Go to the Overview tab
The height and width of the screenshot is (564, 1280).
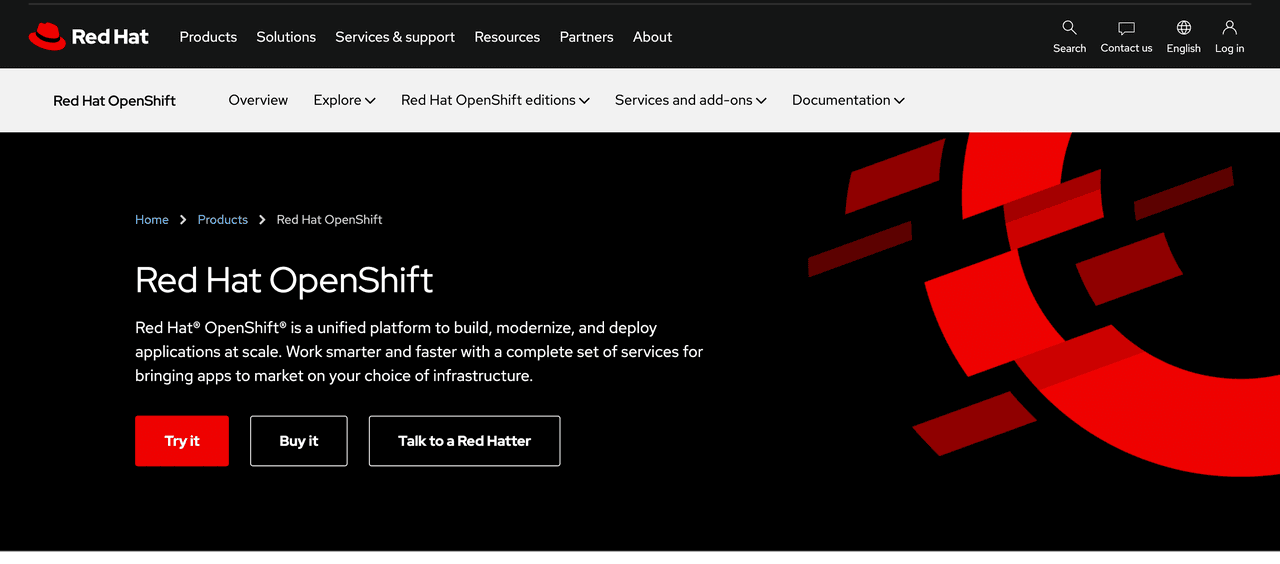point(258,100)
